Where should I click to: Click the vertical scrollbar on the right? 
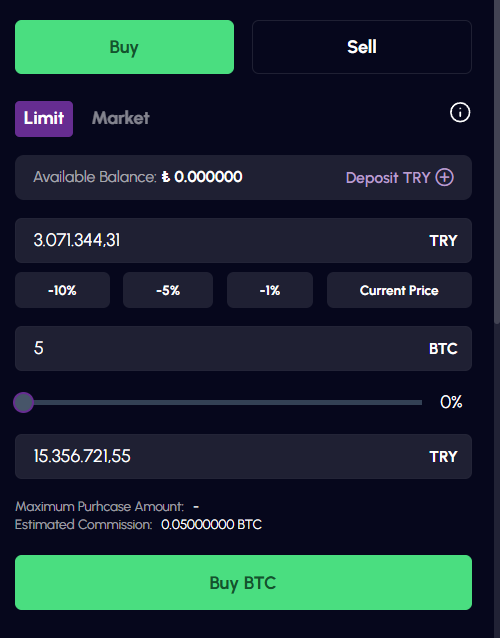(497, 163)
